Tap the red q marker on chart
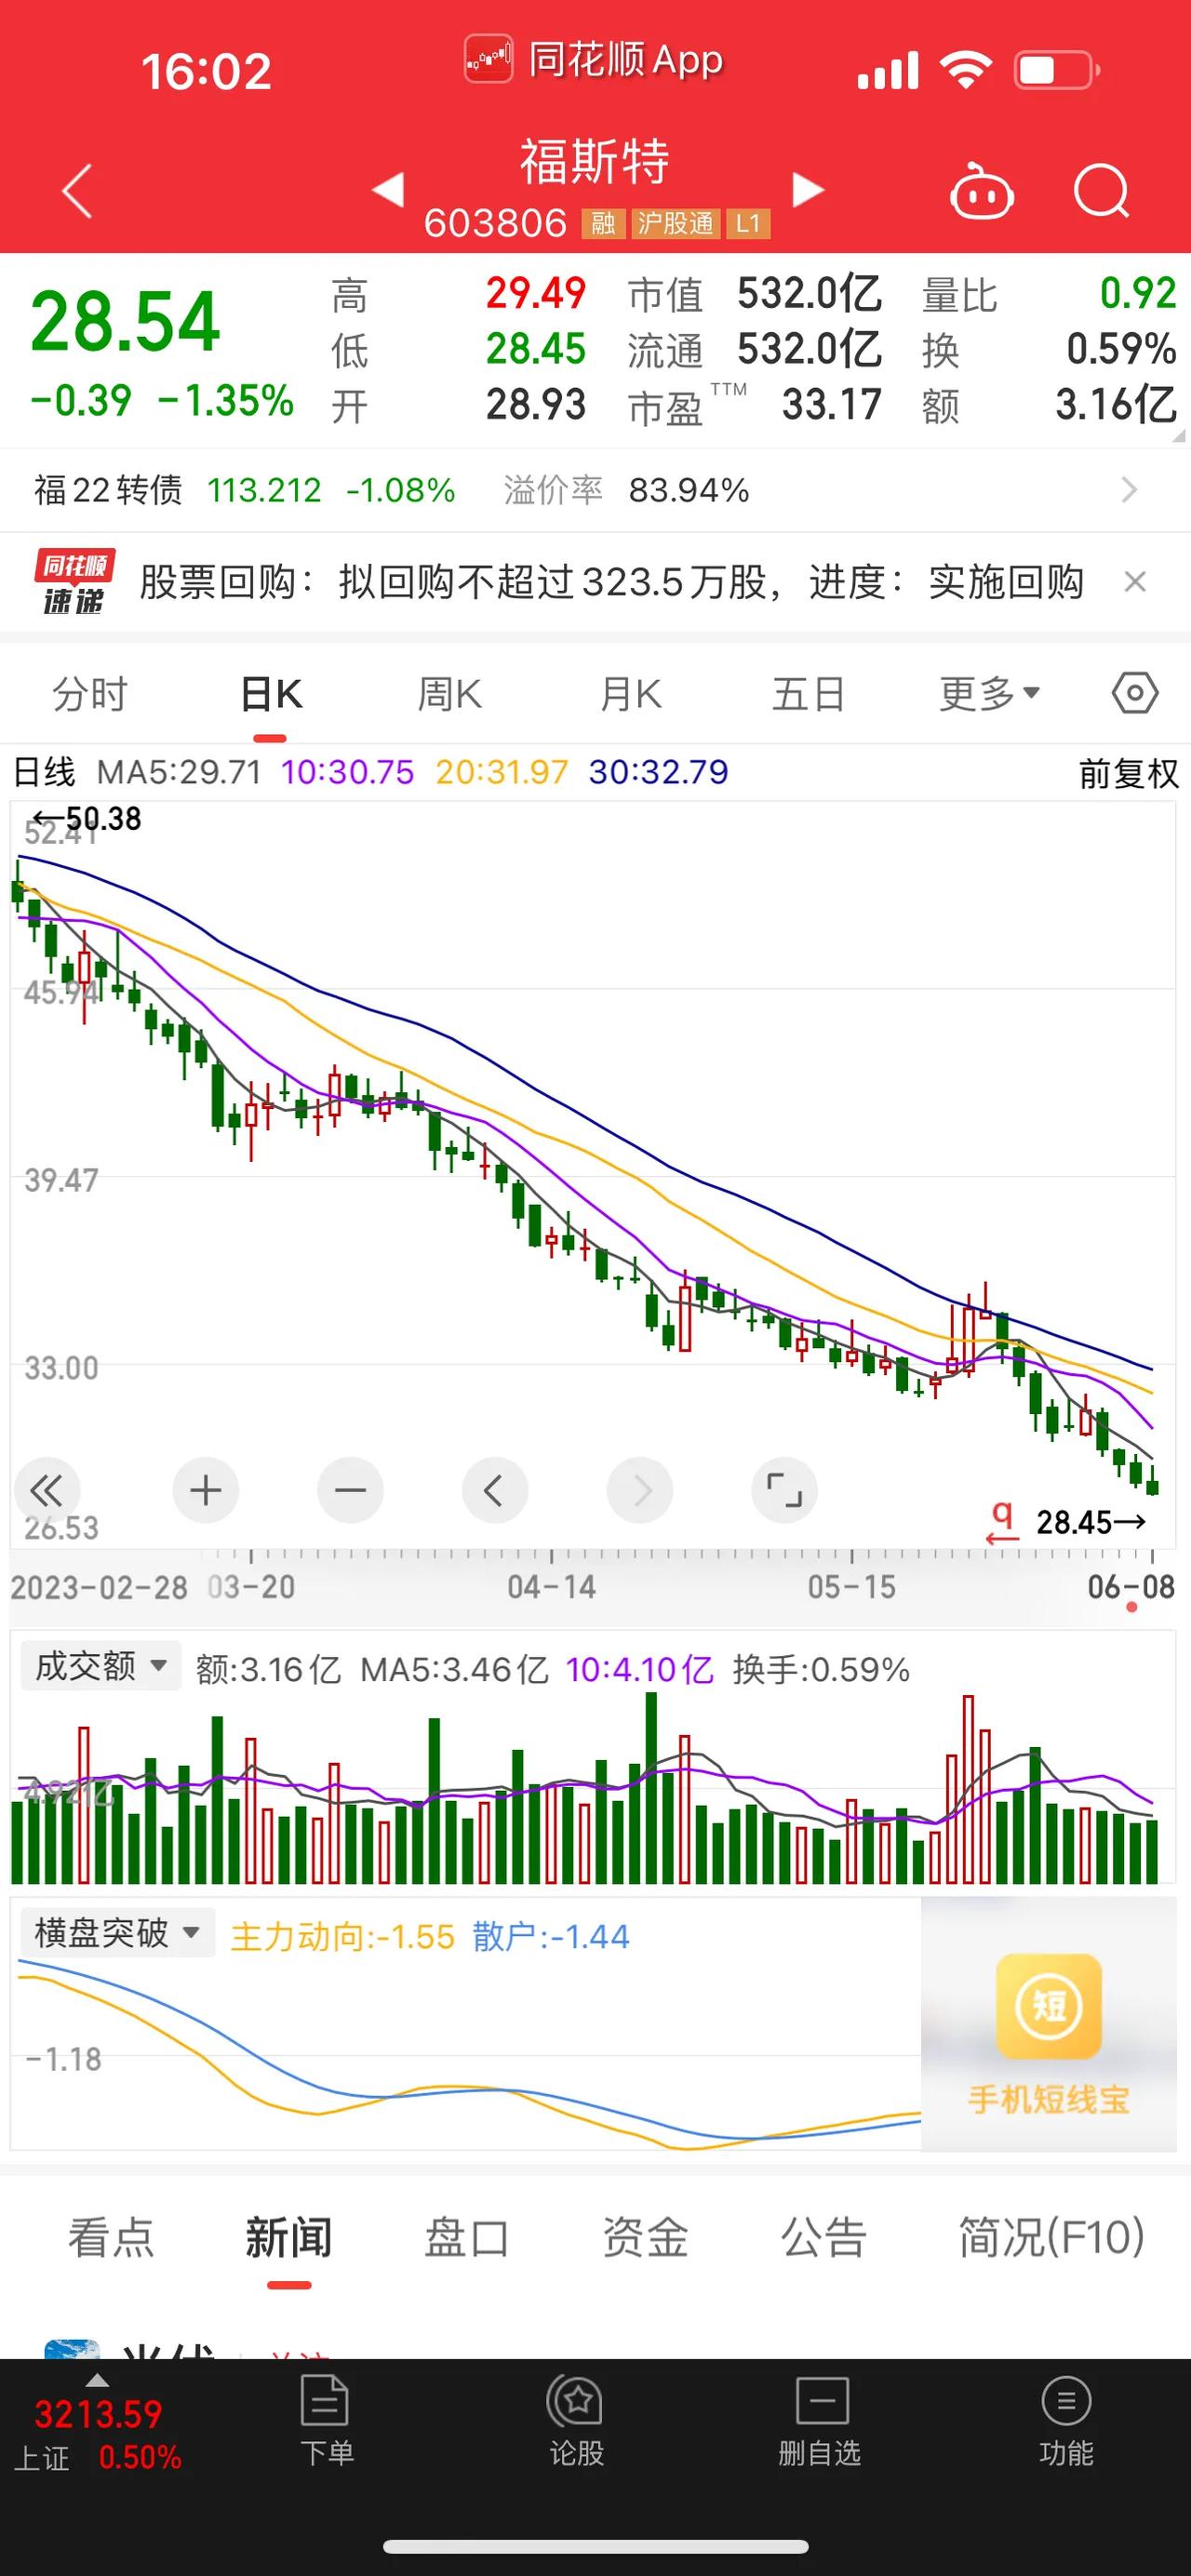The image size is (1191, 2576). click(x=1002, y=1522)
